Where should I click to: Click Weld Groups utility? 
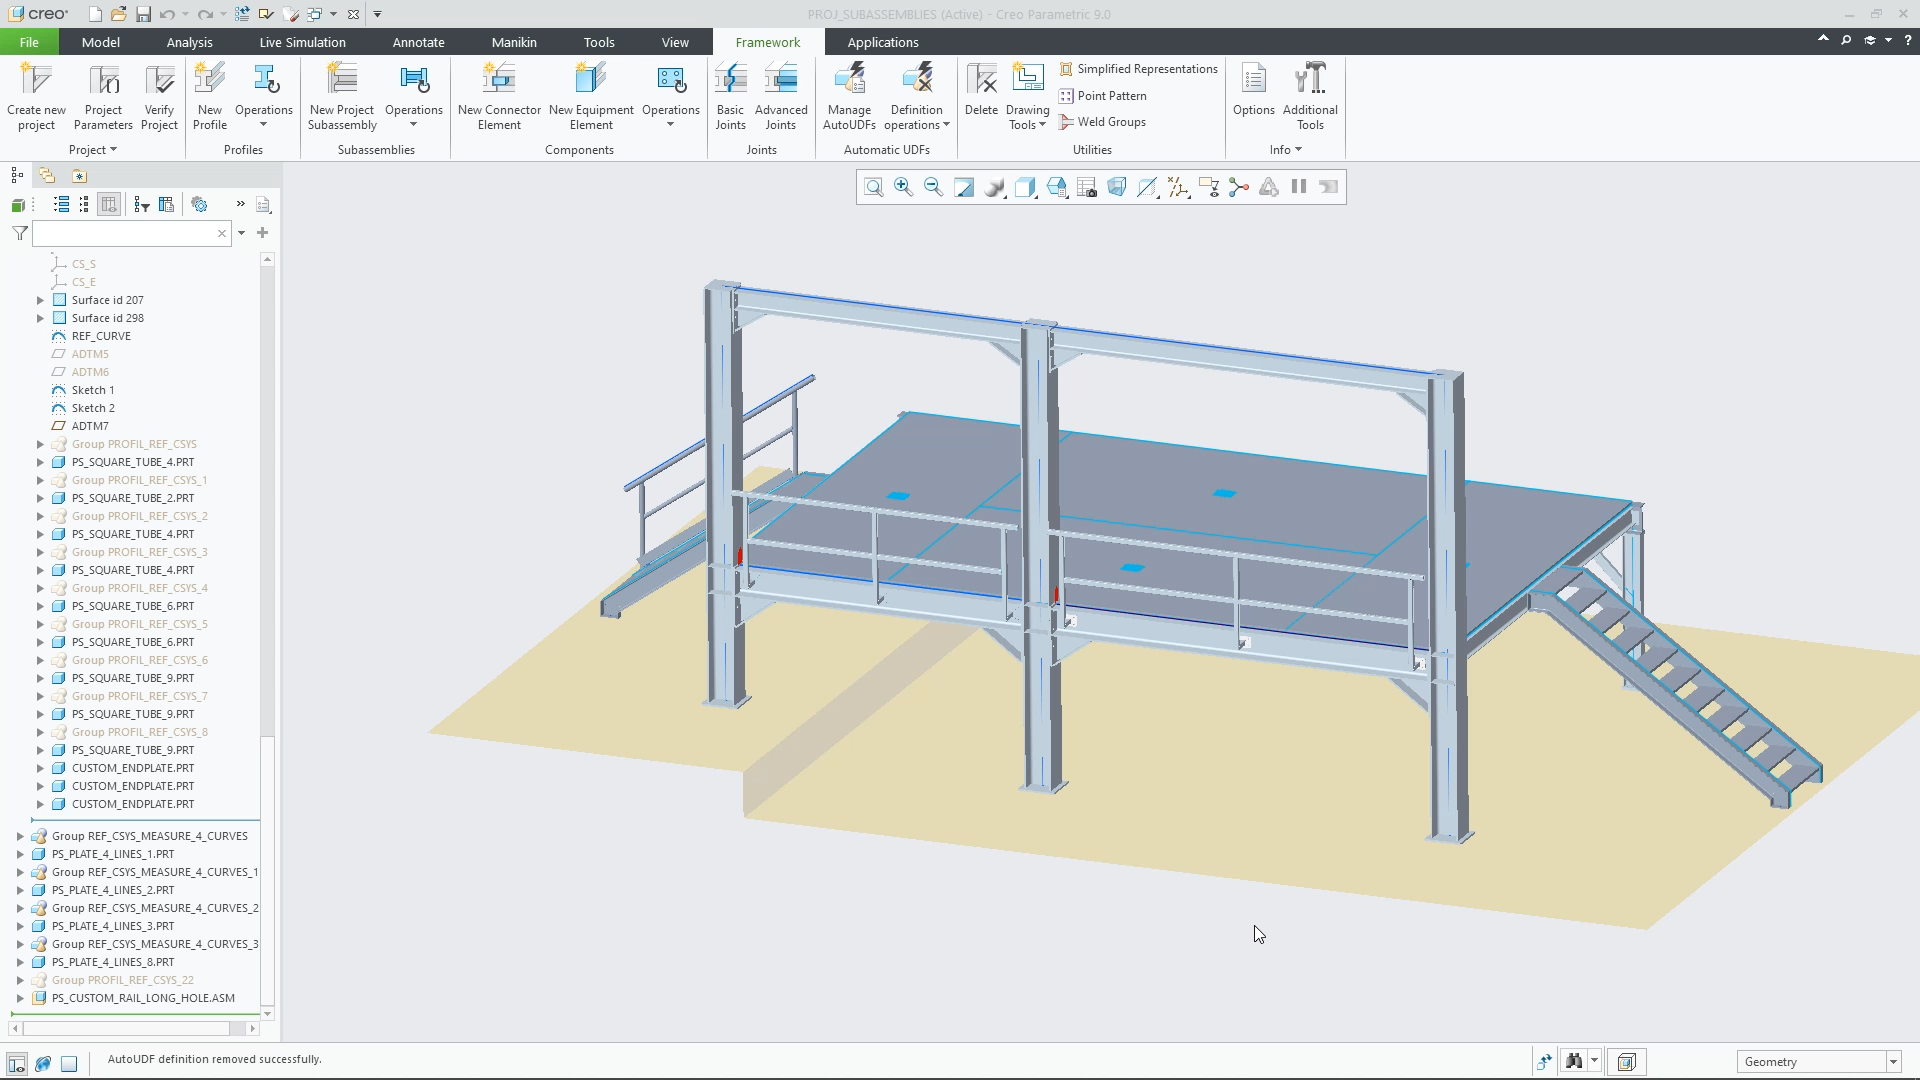[x=1103, y=122]
